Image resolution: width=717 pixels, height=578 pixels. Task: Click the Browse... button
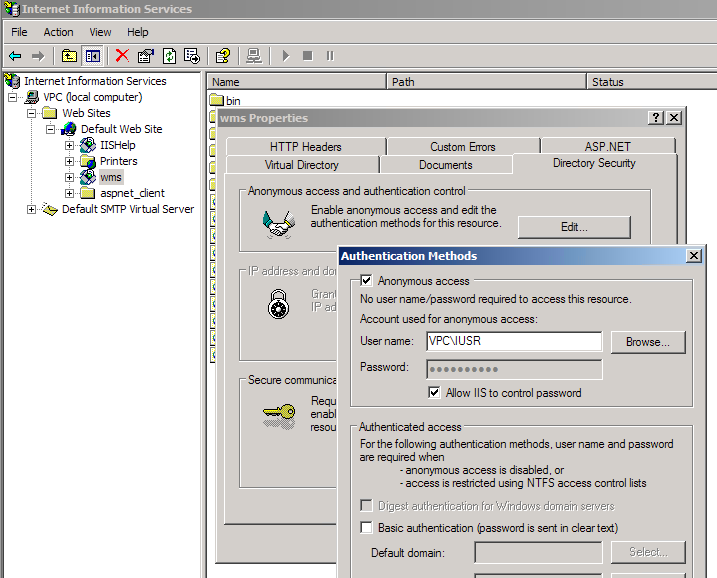pyautogui.click(x=647, y=342)
